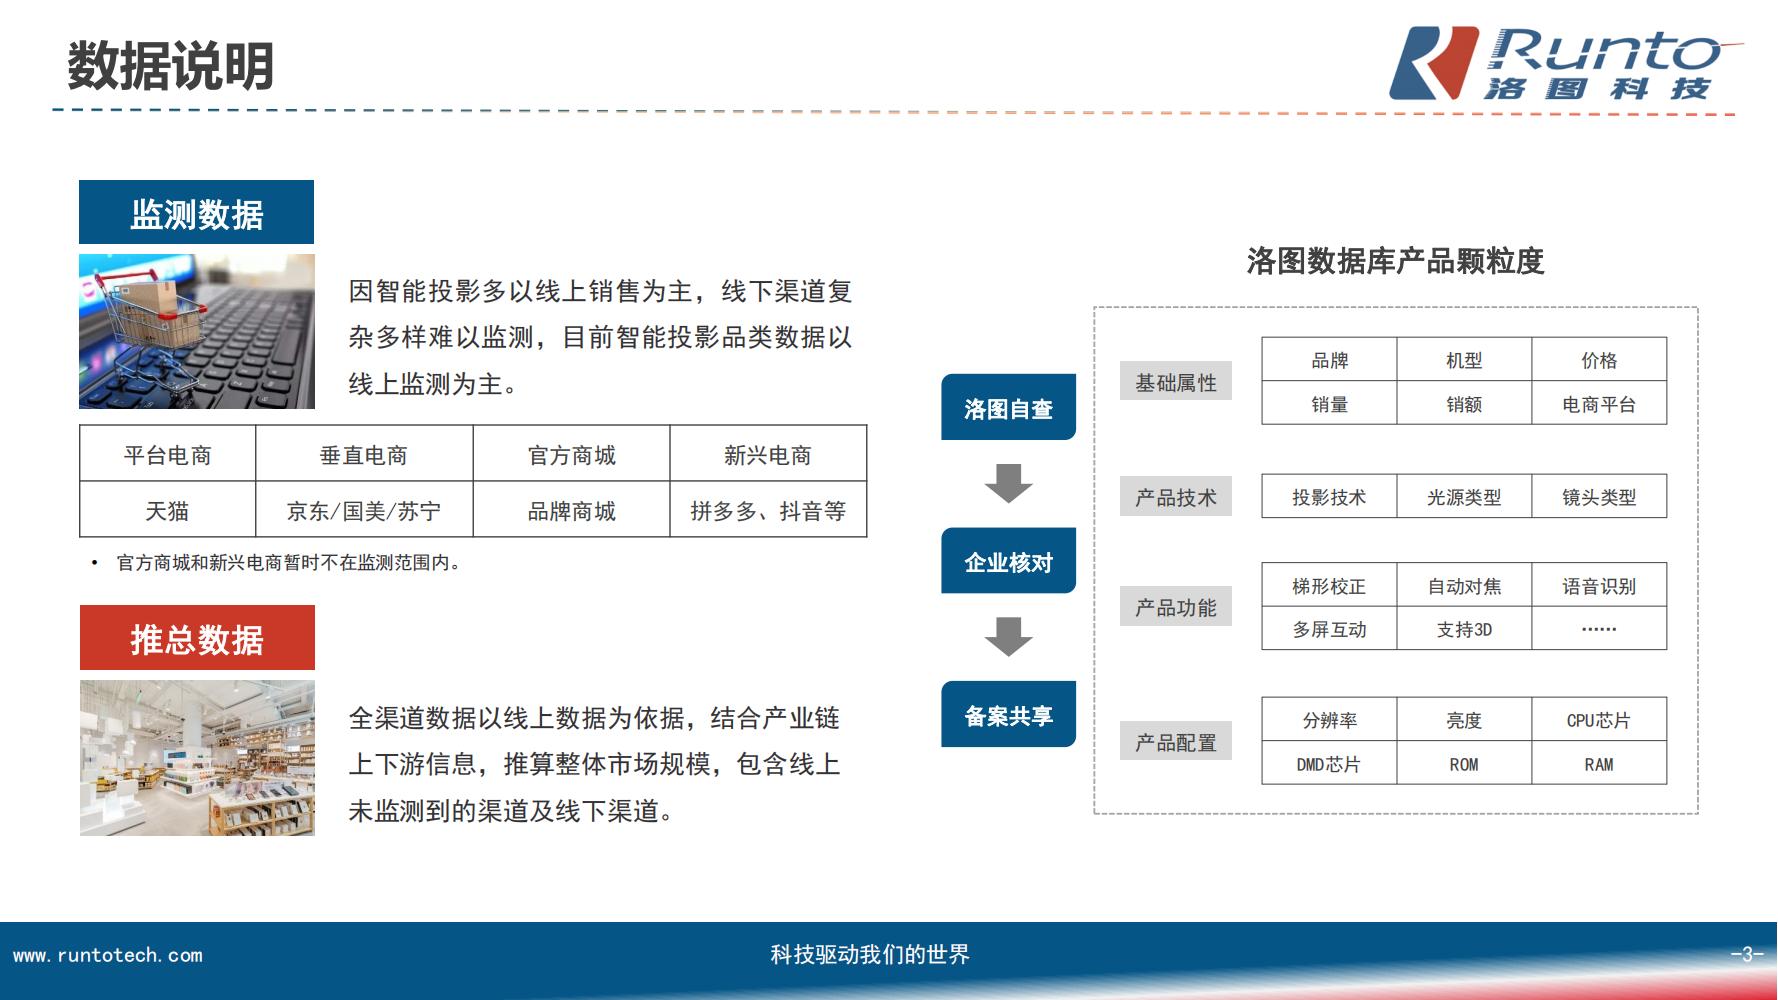This screenshot has width=1778, height=1000.
Task: Click the 天猫 table cell
Action: (167, 509)
